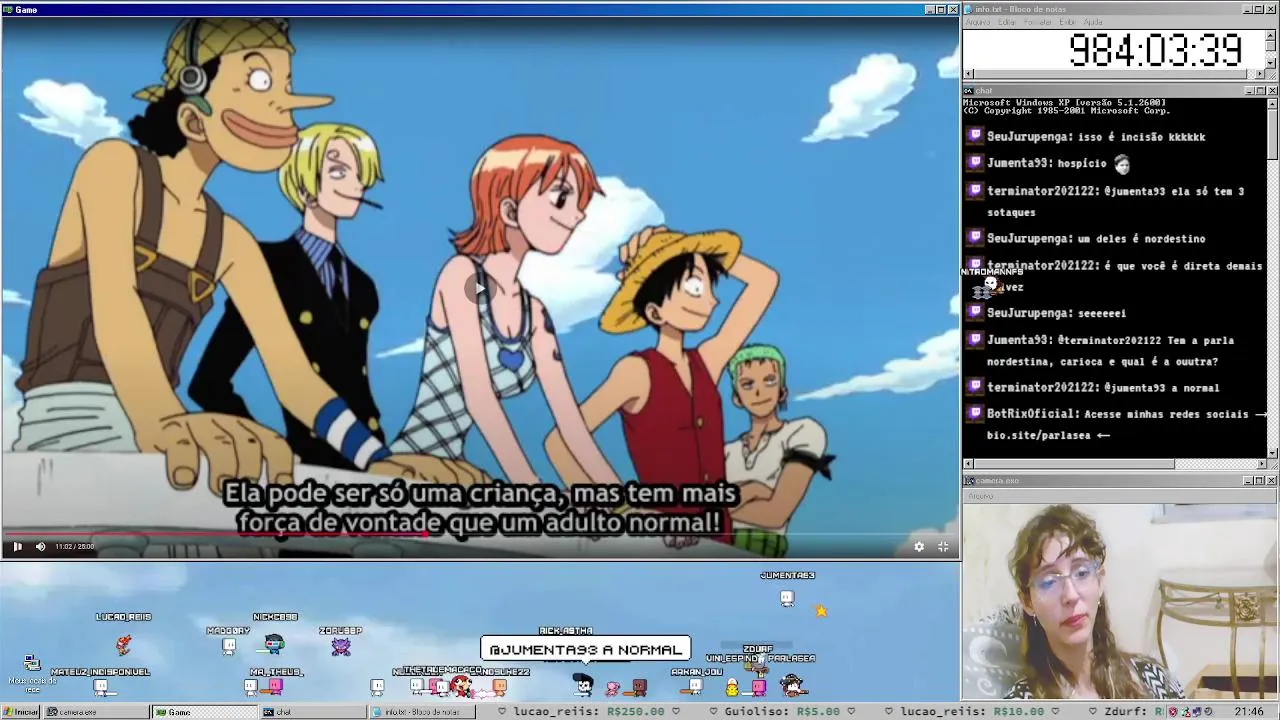This screenshot has height=720, width=1280.
Task: Click the MADGORY avatar on overlay
Action: (229, 646)
